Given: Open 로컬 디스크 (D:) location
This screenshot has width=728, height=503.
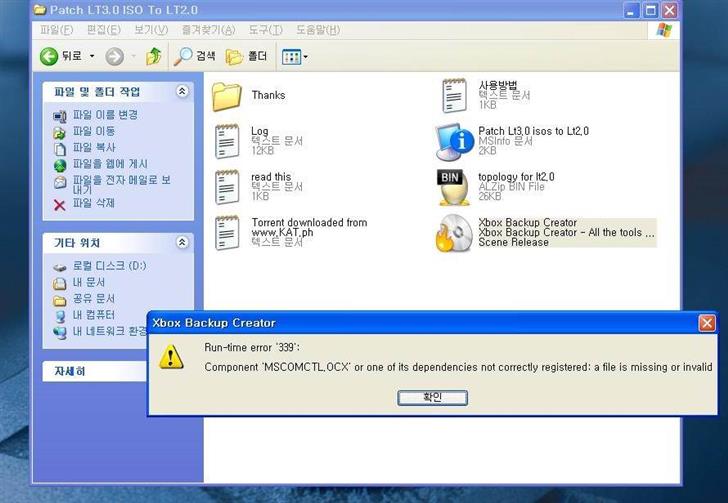Looking at the screenshot, I should pos(109,266).
